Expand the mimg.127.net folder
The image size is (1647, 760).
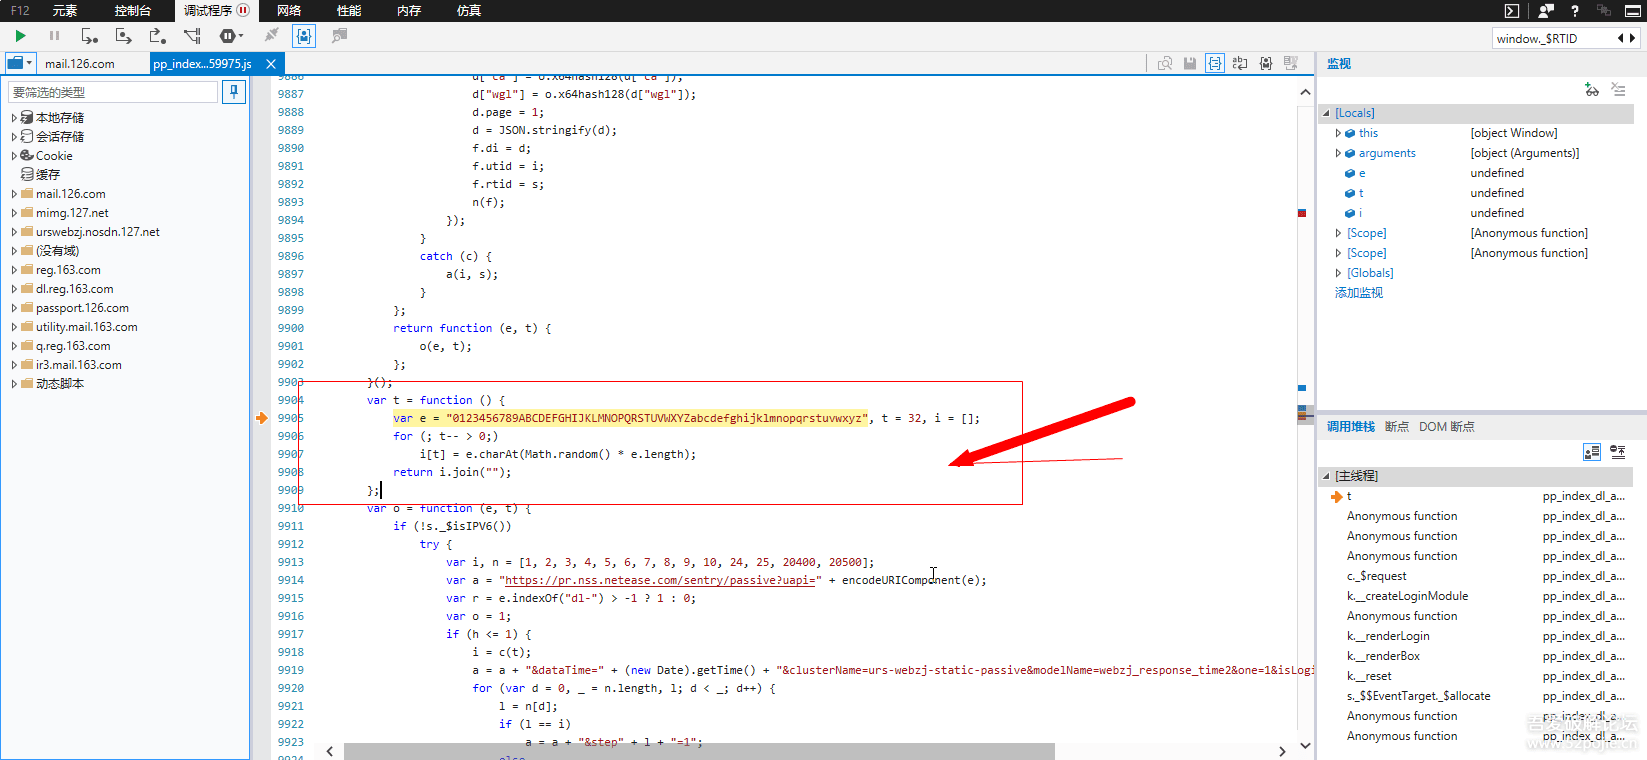[x=14, y=213]
